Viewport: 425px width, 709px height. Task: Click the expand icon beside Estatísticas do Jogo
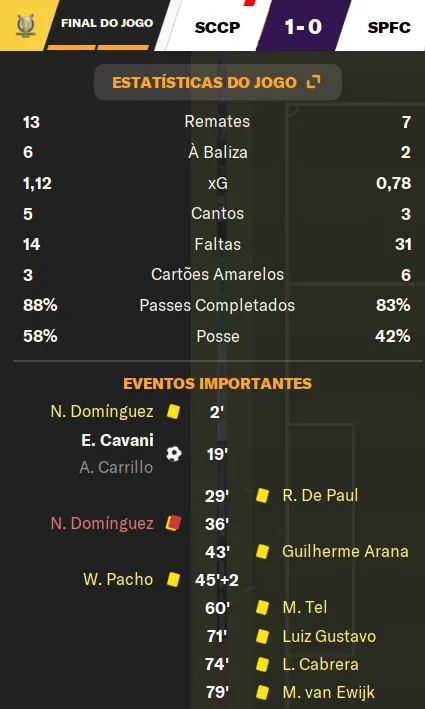(x=313, y=82)
